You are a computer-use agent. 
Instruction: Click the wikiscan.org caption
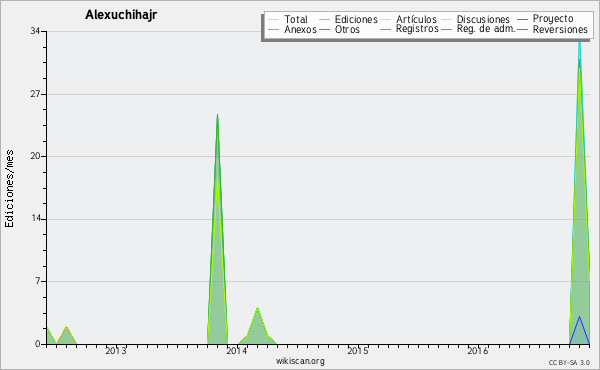[300, 361]
